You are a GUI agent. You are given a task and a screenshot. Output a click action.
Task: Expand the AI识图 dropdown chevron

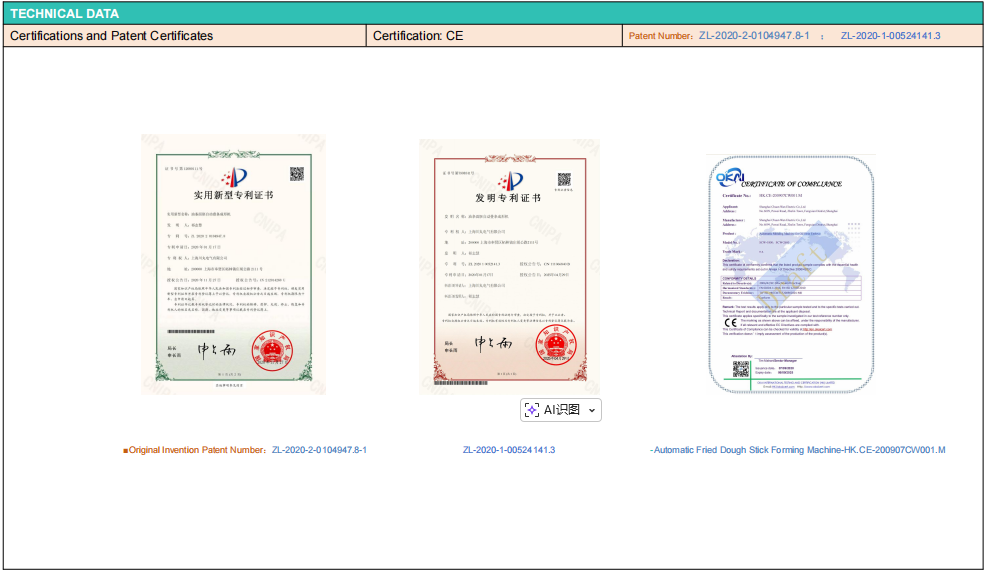[x=592, y=410]
